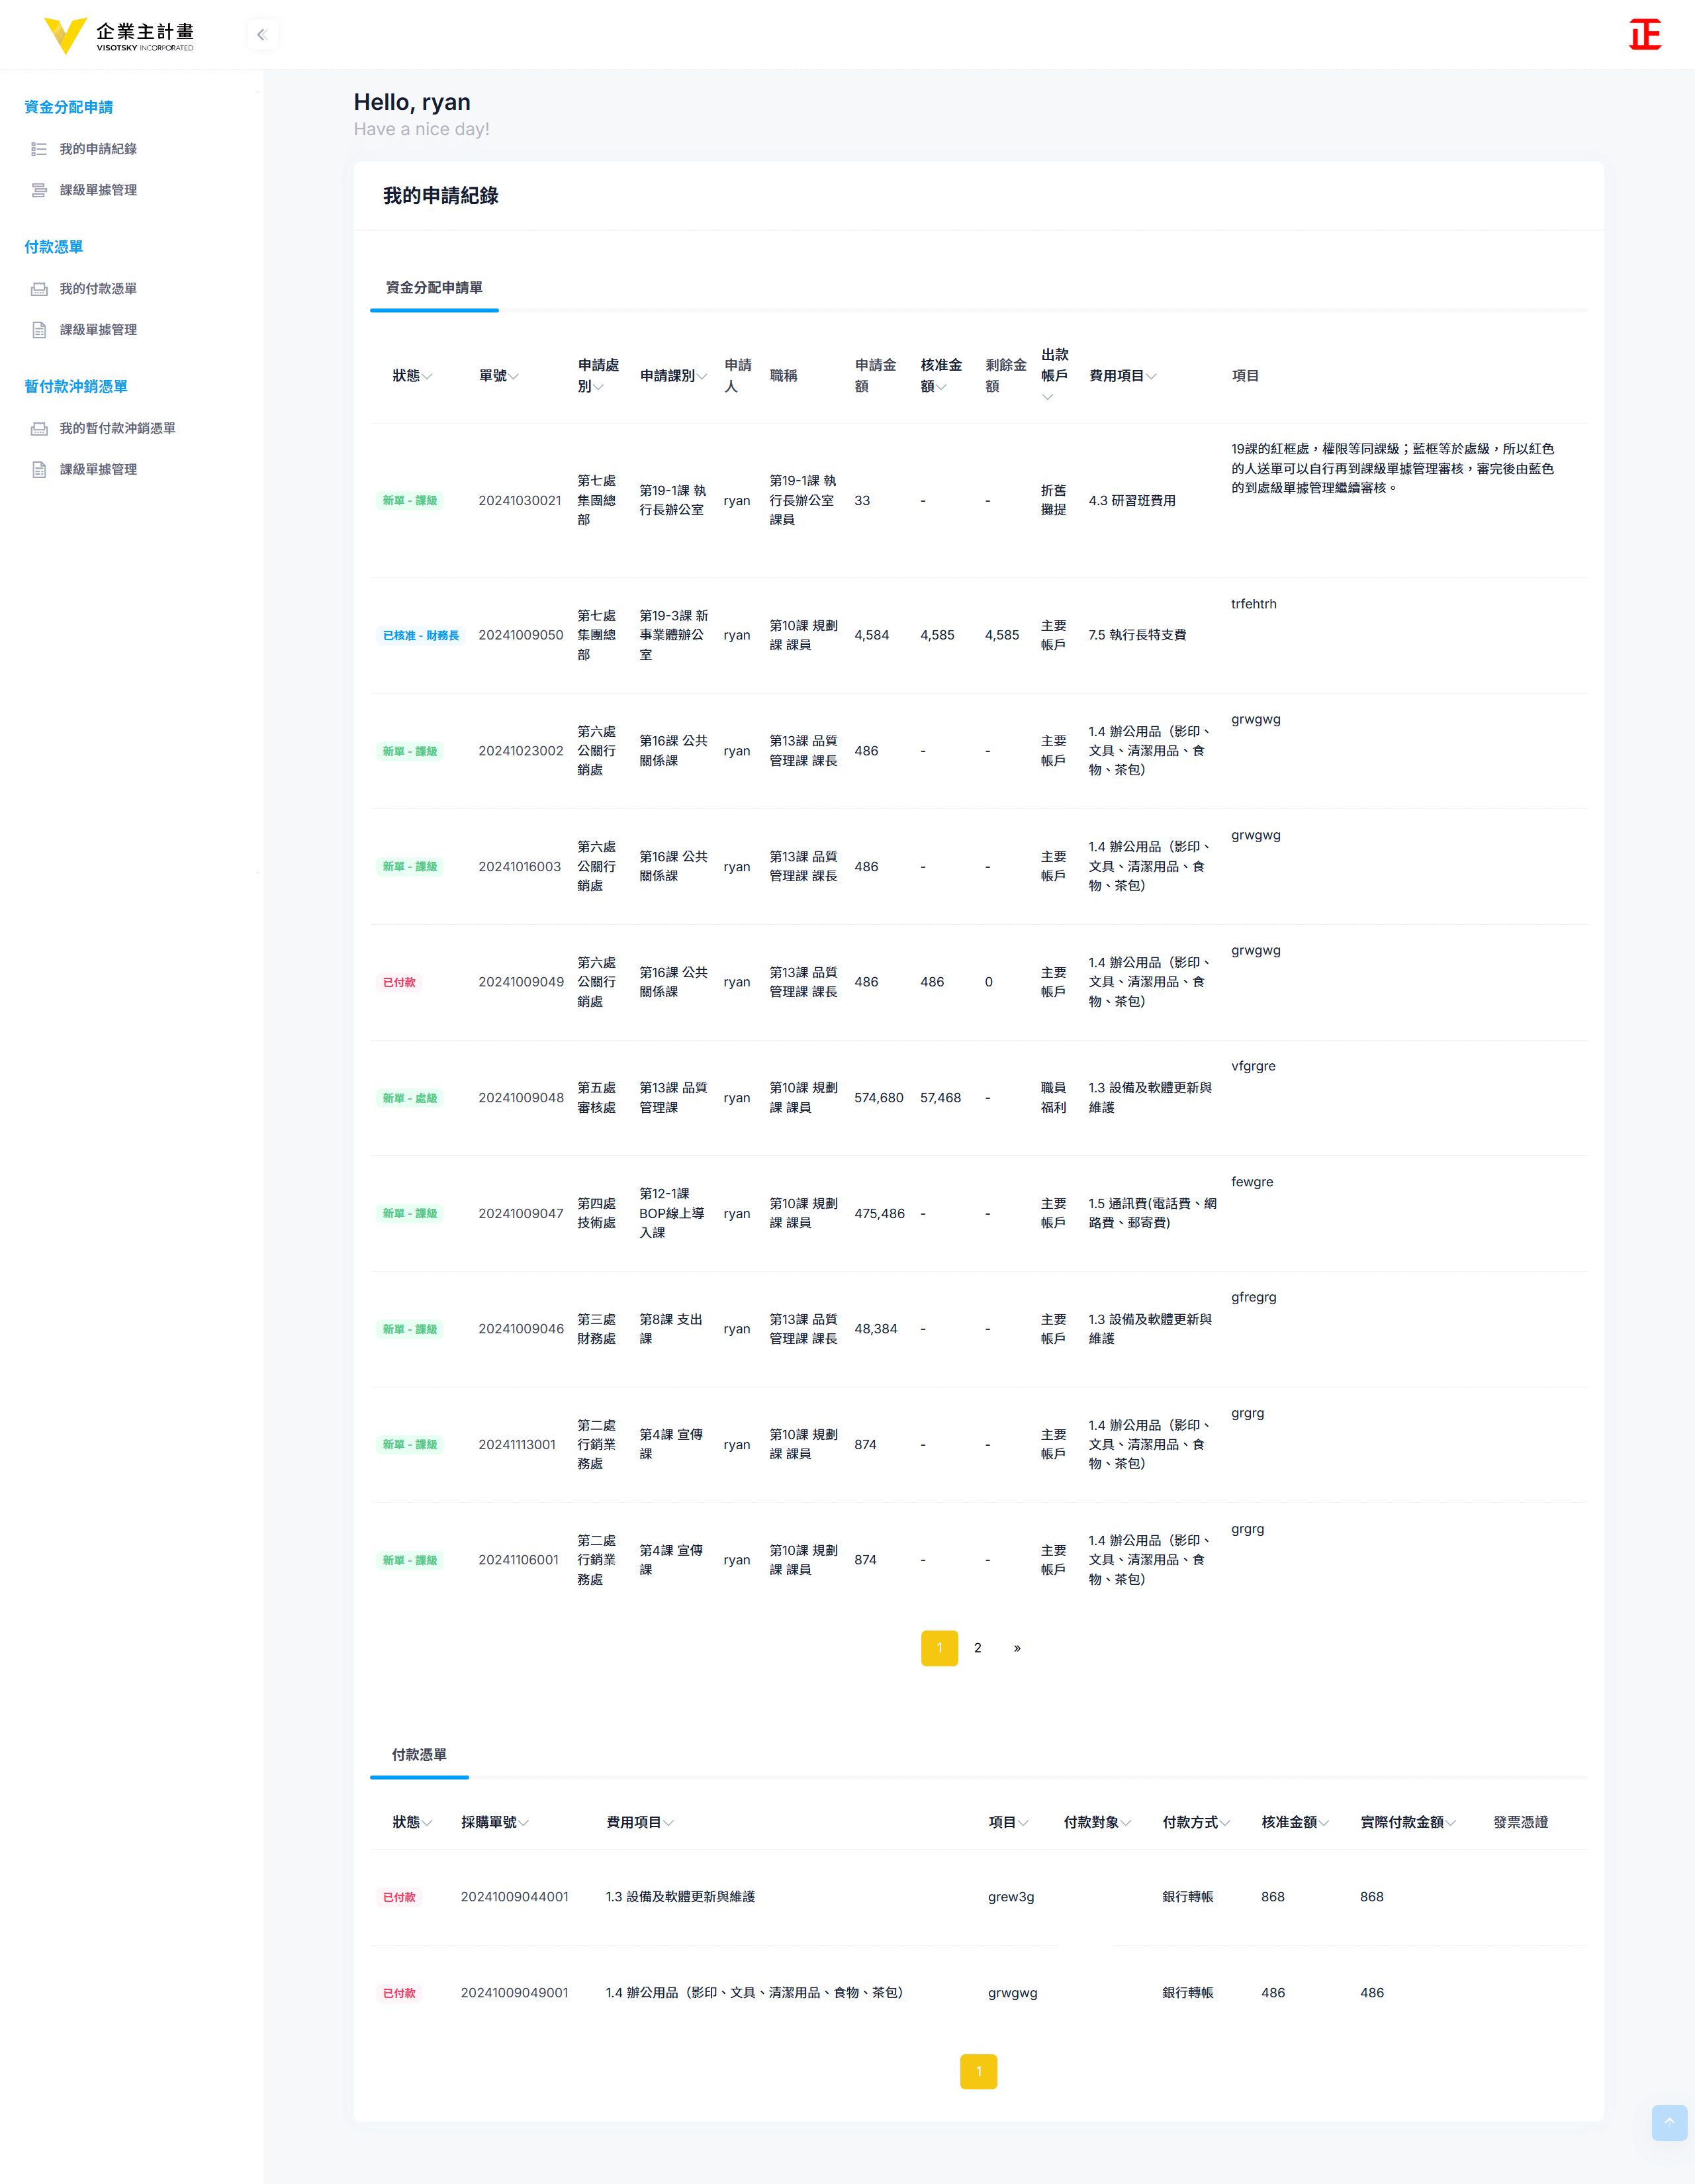
Task: Click the red 正 icon at top right
Action: pyautogui.click(x=1644, y=35)
